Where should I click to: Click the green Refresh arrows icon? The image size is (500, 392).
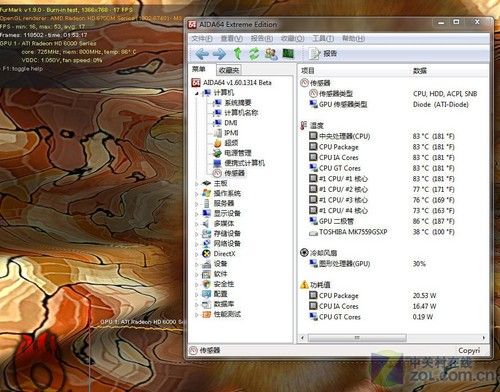pyautogui.click(x=254, y=53)
